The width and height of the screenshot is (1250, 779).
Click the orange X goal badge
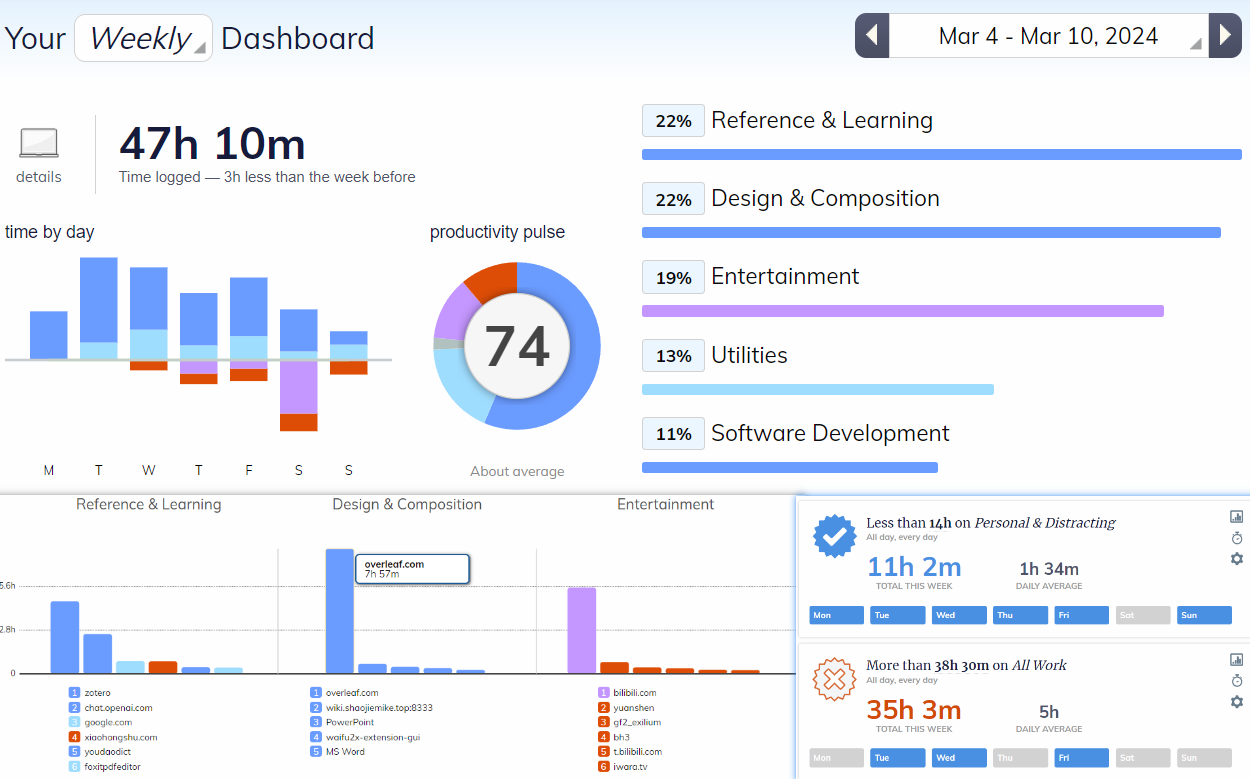click(834, 680)
